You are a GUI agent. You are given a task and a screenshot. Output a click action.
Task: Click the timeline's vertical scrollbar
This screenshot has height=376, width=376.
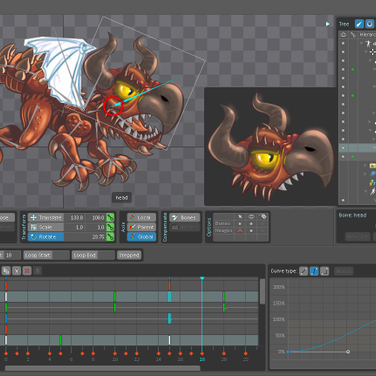(x=262, y=291)
